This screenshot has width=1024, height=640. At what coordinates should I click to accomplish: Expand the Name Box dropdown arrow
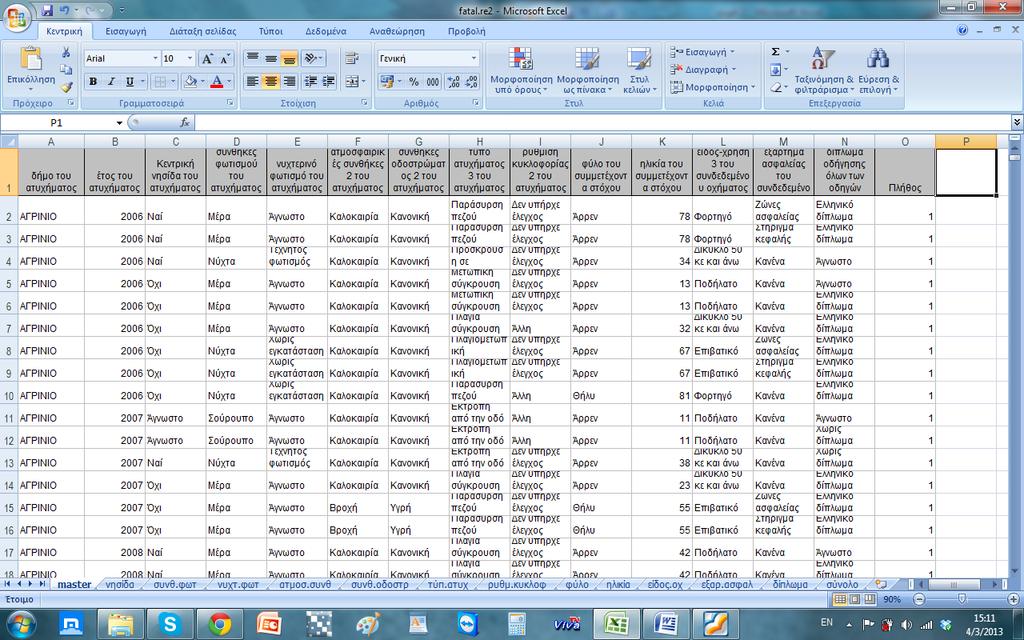pos(120,122)
